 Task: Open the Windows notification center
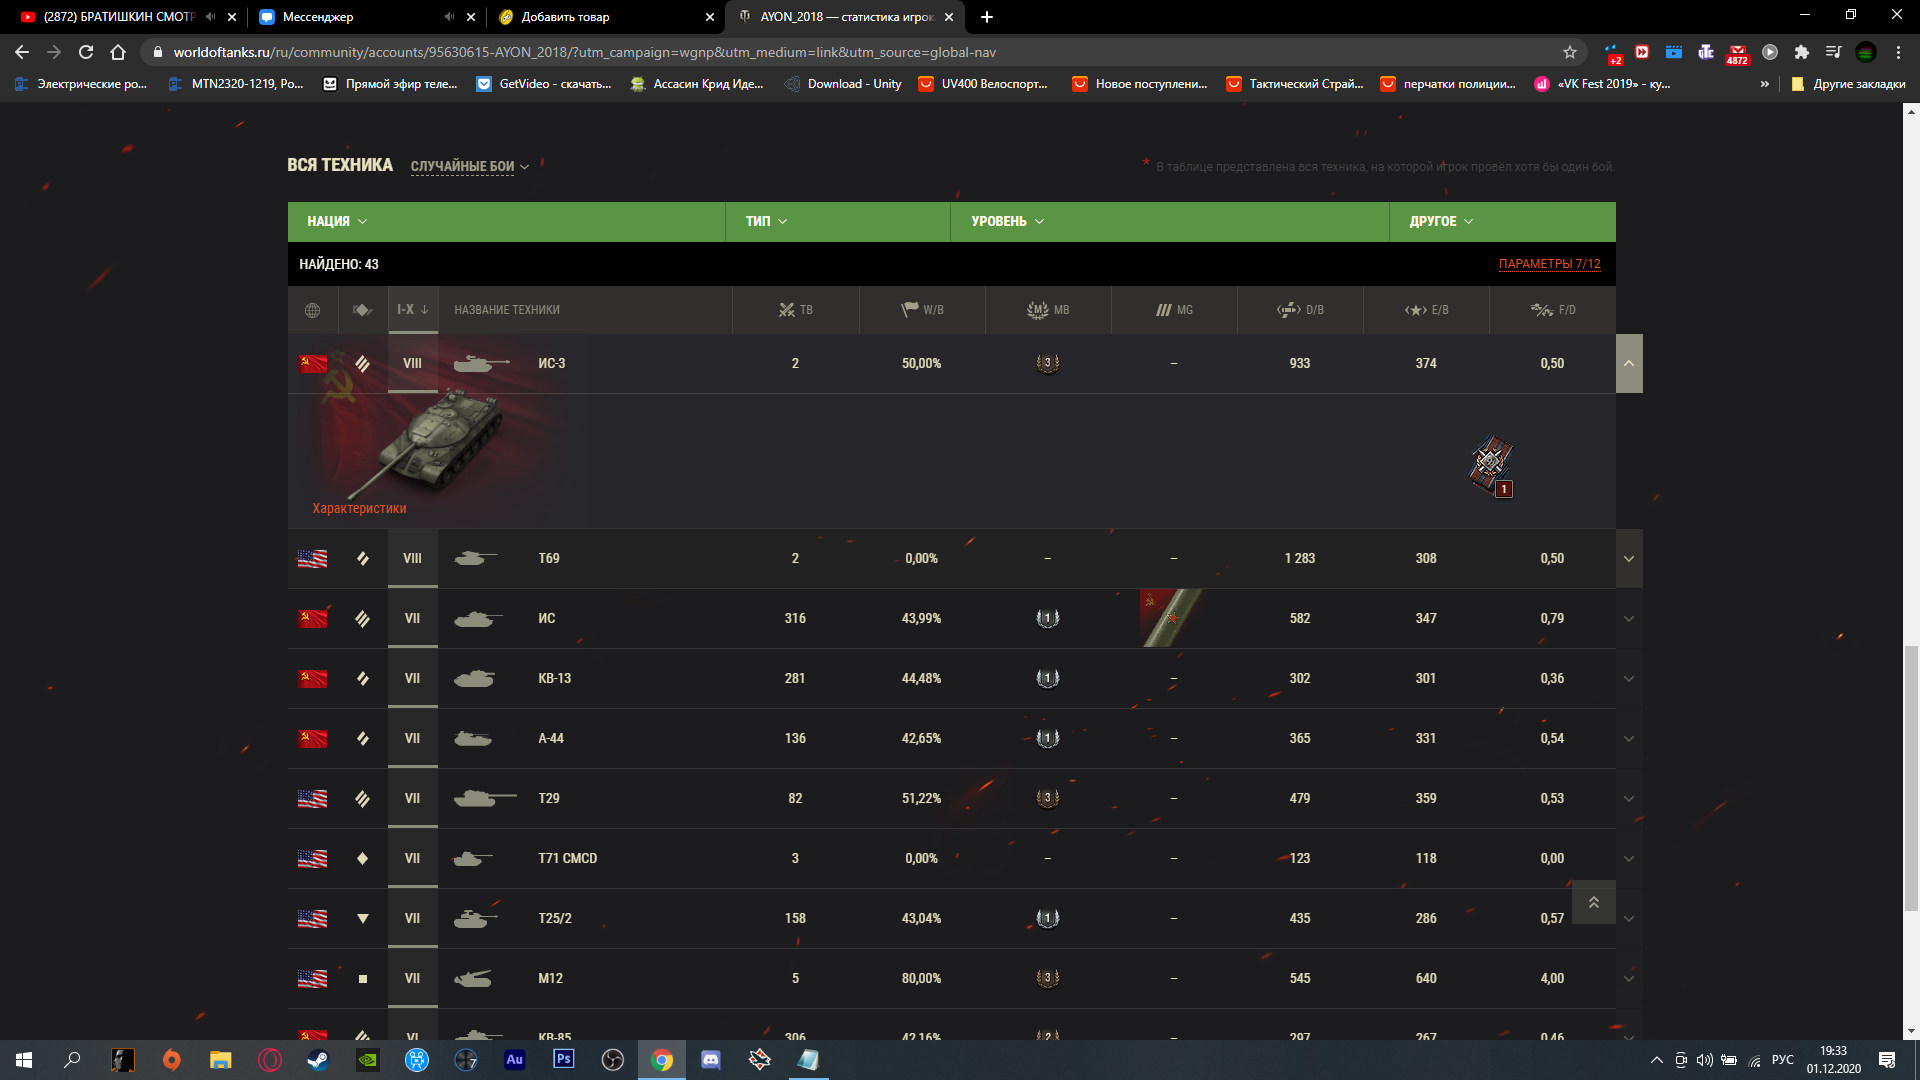1887,1060
